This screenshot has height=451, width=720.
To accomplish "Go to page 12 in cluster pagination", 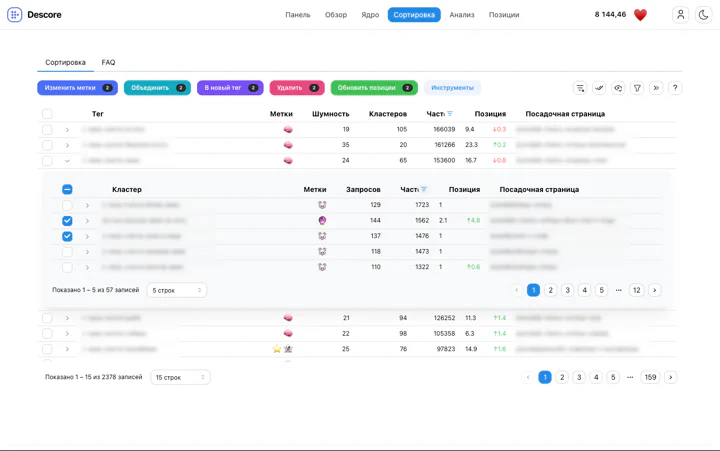I will [x=637, y=290].
